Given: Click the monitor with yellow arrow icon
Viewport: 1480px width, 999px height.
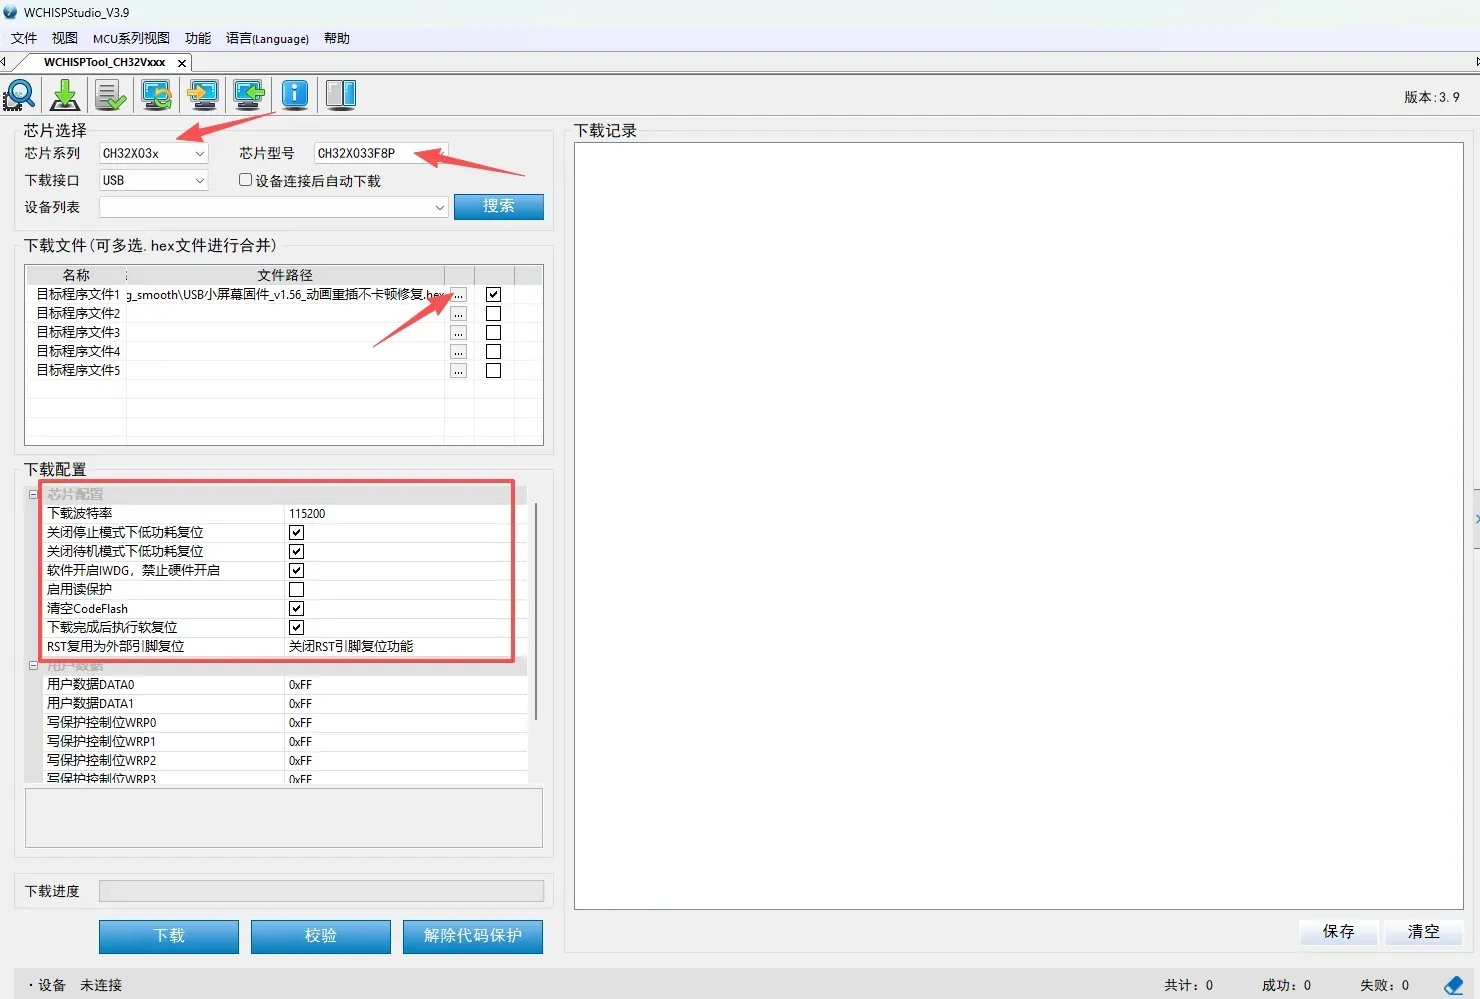Looking at the screenshot, I should (203, 95).
